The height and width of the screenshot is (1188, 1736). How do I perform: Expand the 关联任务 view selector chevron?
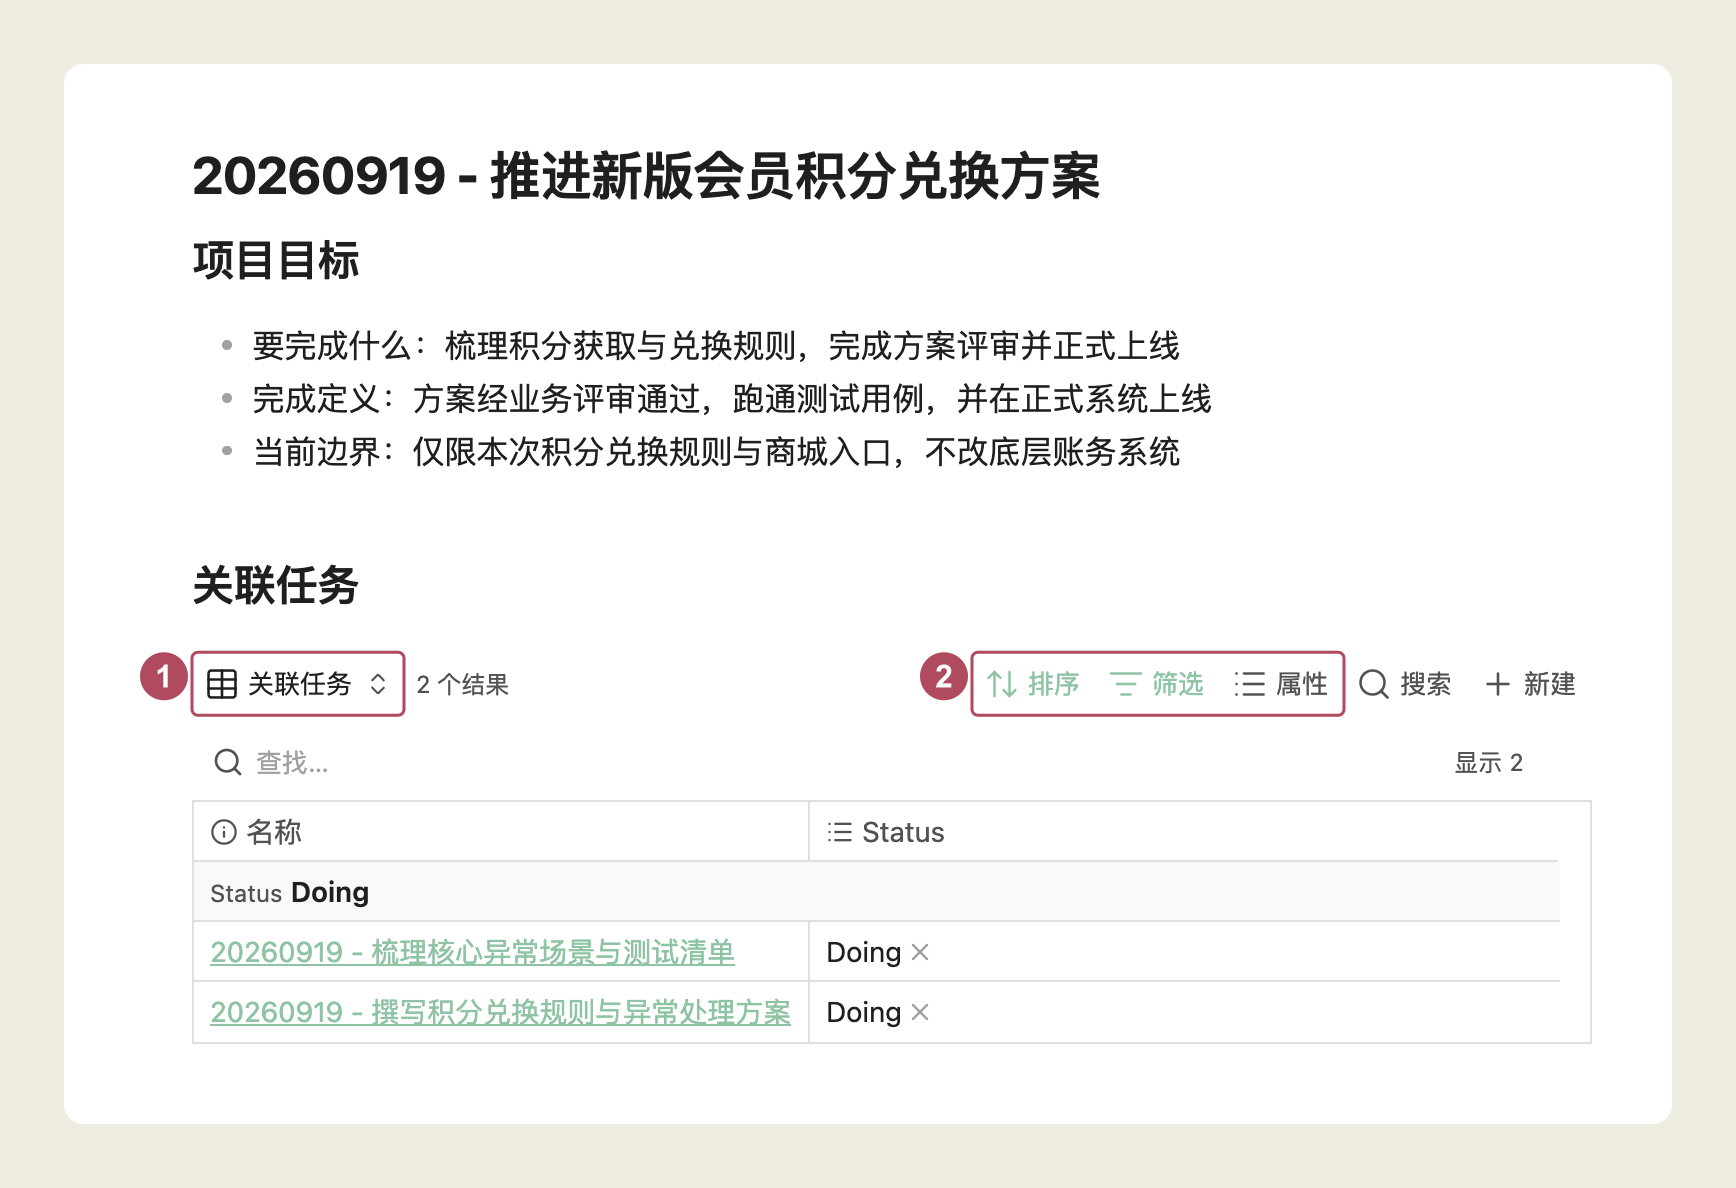tap(378, 684)
